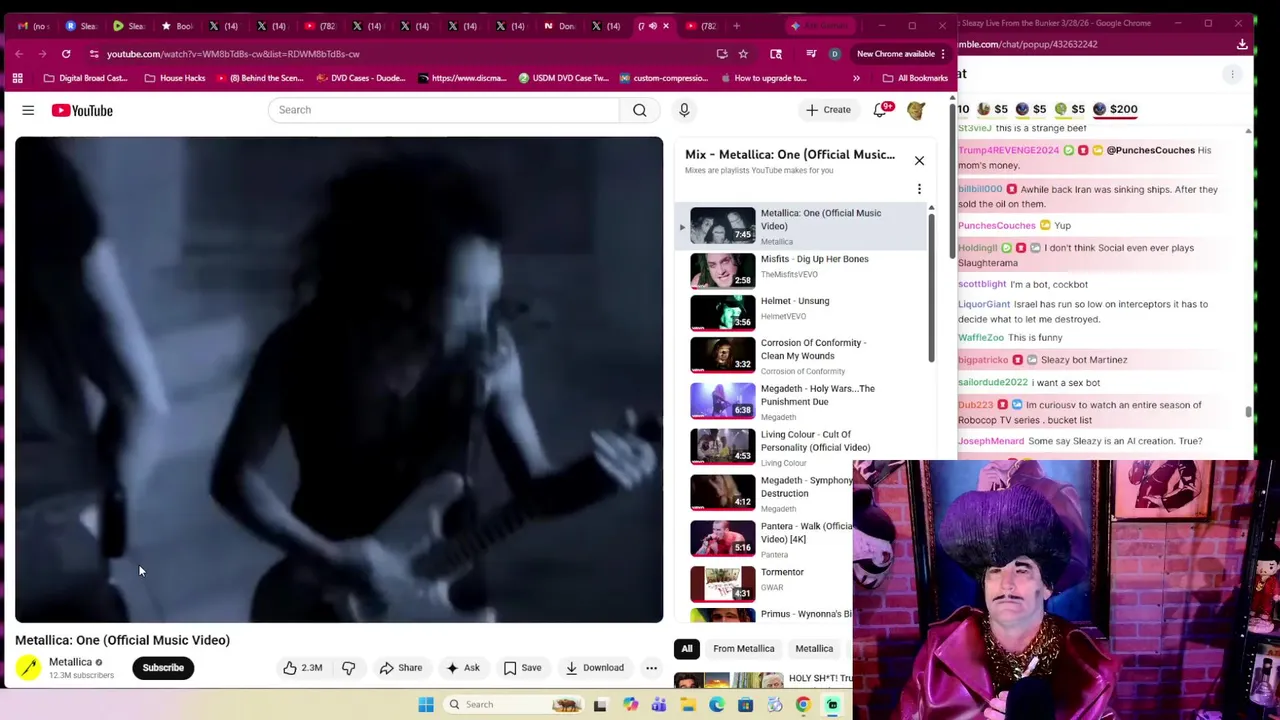Open Digital Broad Cast bookmark folder

tap(86, 78)
